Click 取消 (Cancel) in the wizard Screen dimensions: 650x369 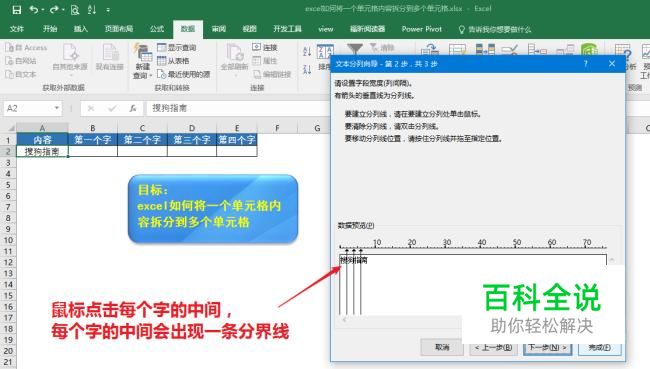[x=442, y=347]
